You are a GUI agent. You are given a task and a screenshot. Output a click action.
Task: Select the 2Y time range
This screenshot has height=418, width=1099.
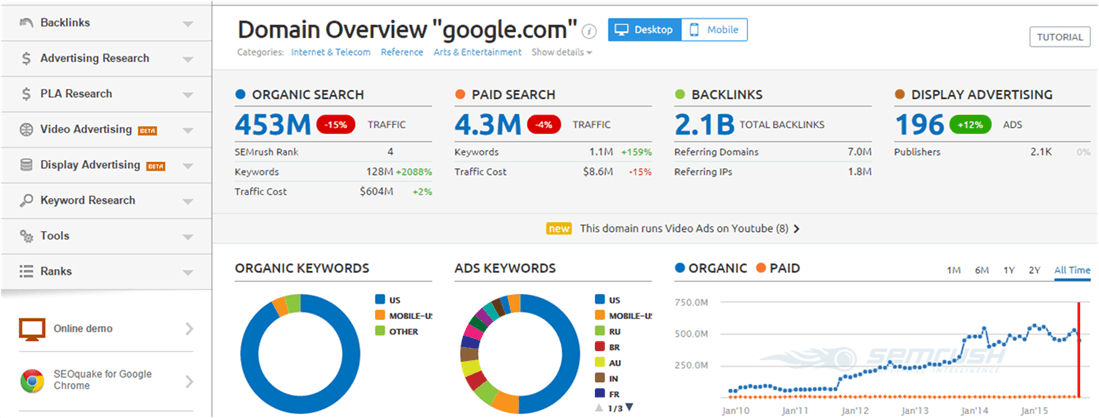point(1035,270)
